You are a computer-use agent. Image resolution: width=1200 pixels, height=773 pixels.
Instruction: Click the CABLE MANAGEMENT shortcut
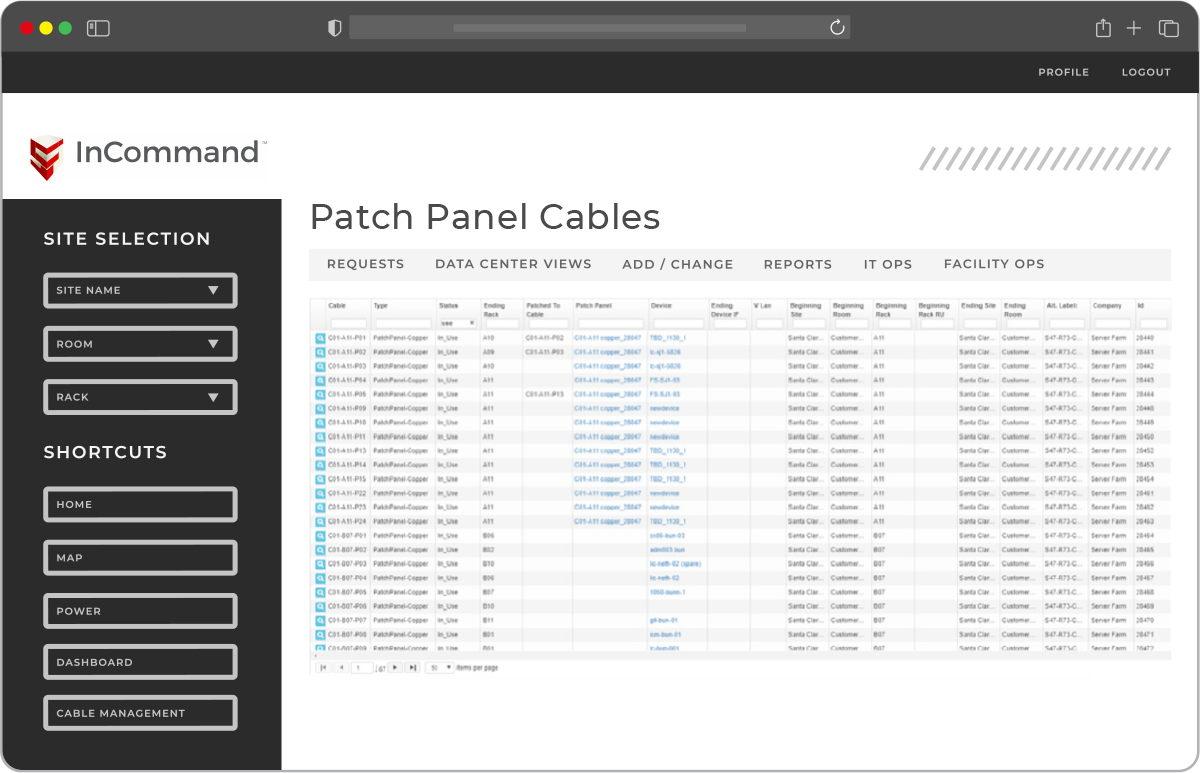[140, 712]
